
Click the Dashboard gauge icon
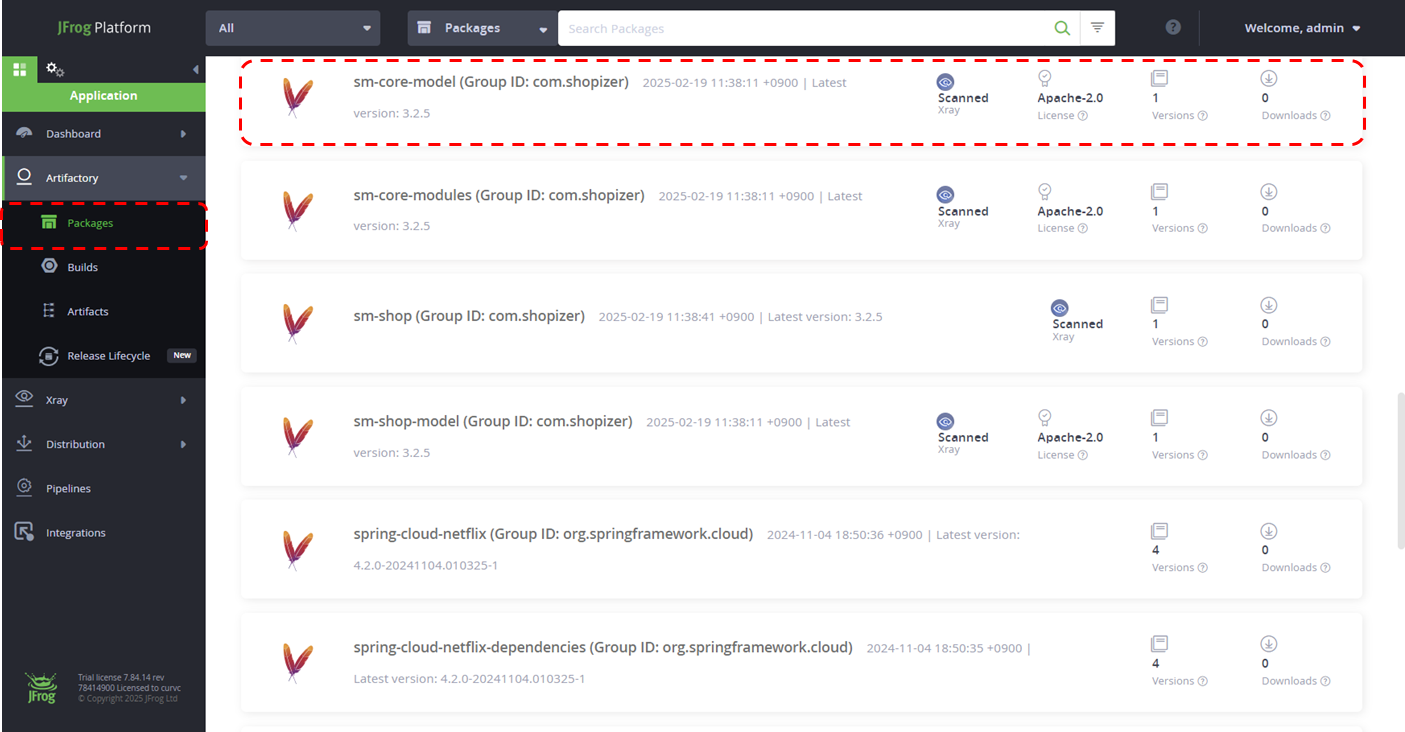coord(25,133)
